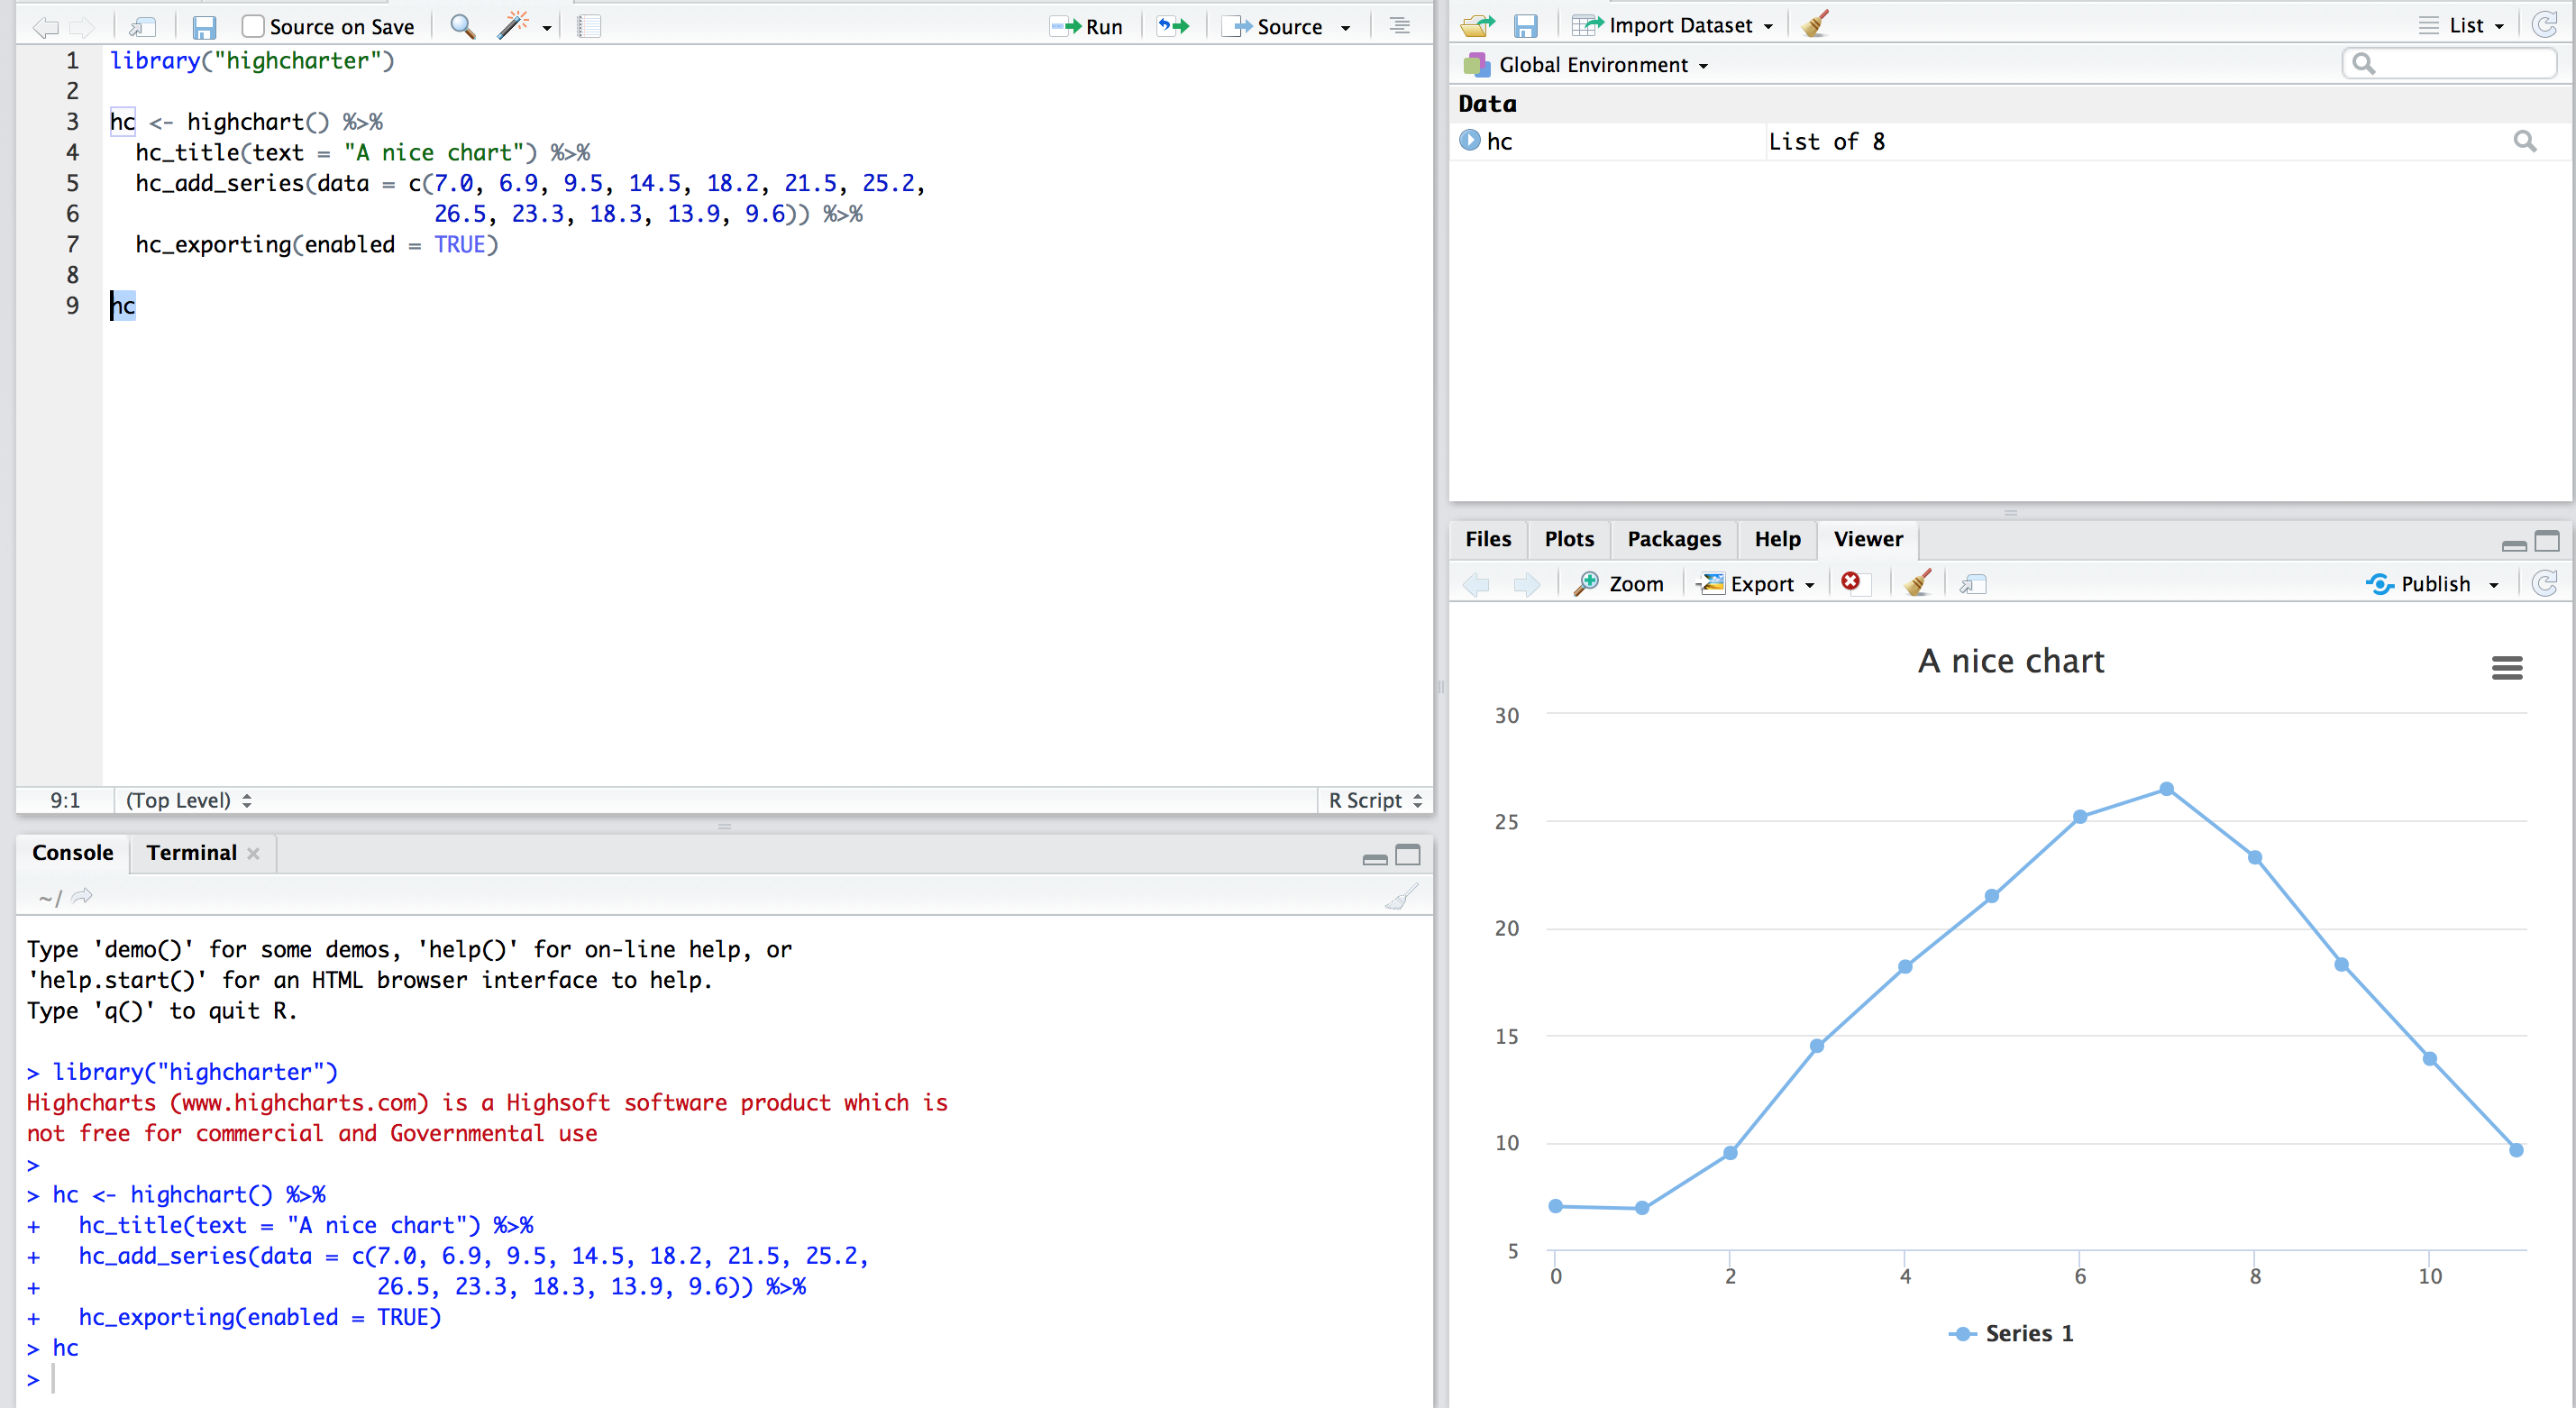Enable Source on Save
The width and height of the screenshot is (2576, 1408).
click(x=252, y=26)
